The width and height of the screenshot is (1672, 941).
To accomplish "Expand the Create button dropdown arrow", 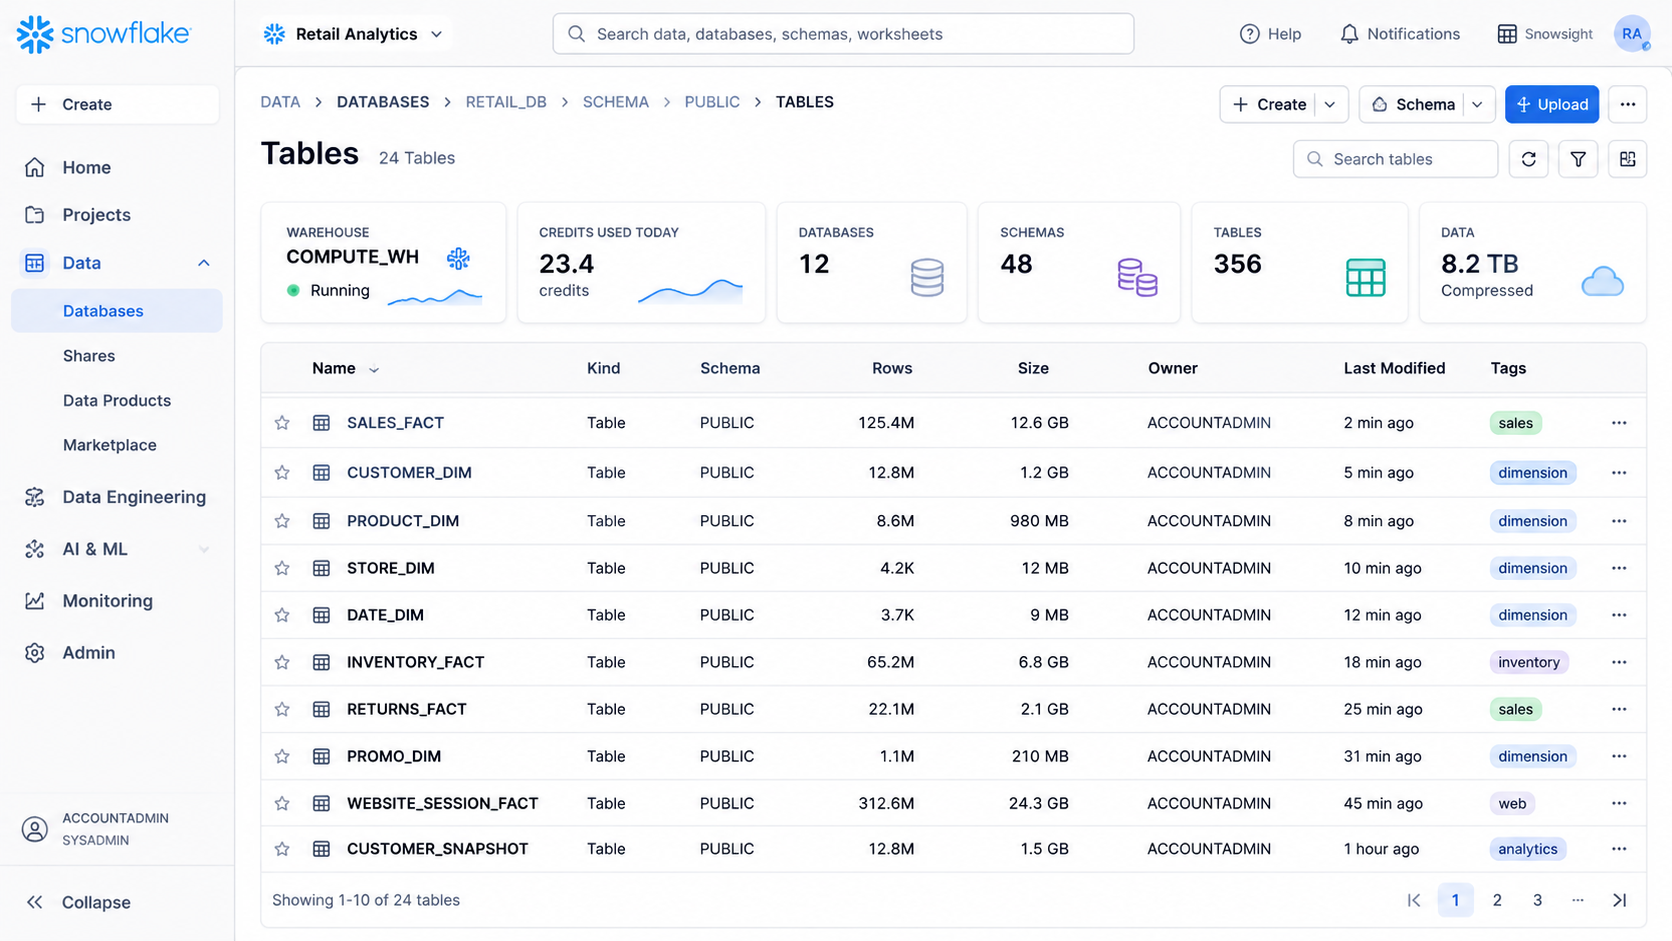I will pyautogui.click(x=1330, y=104).
